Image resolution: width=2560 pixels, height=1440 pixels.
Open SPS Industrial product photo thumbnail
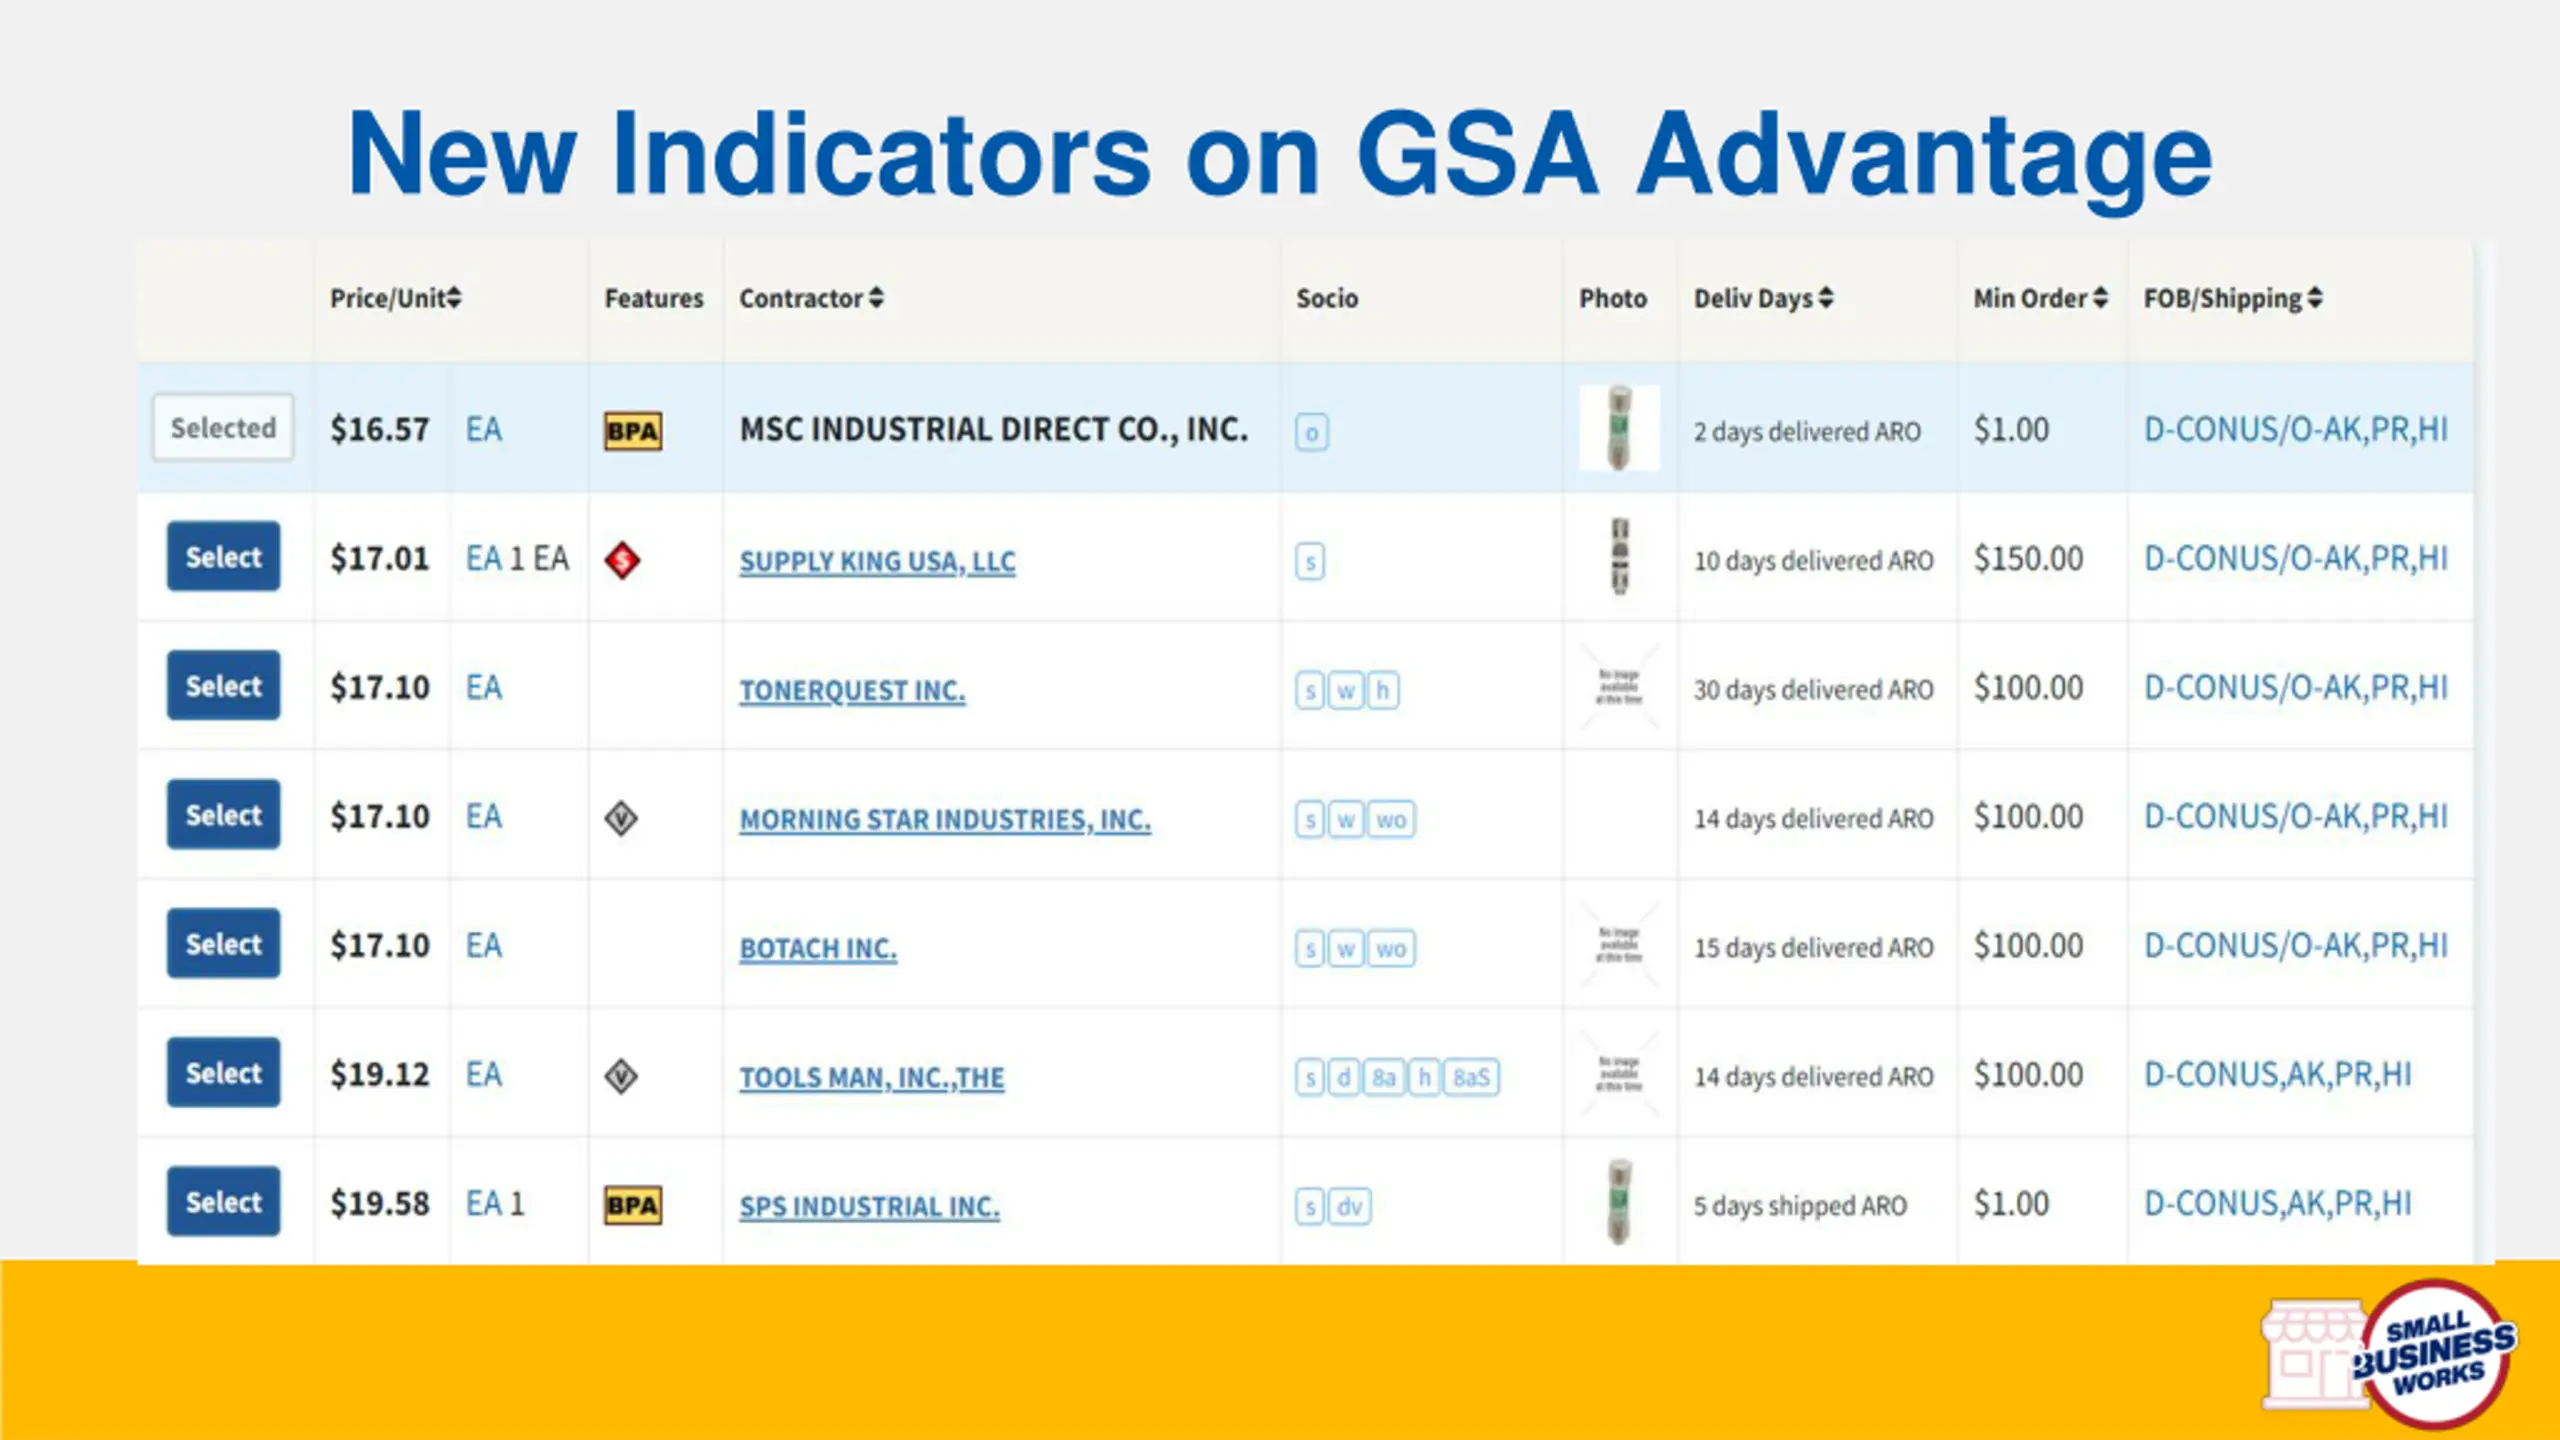(1619, 1201)
